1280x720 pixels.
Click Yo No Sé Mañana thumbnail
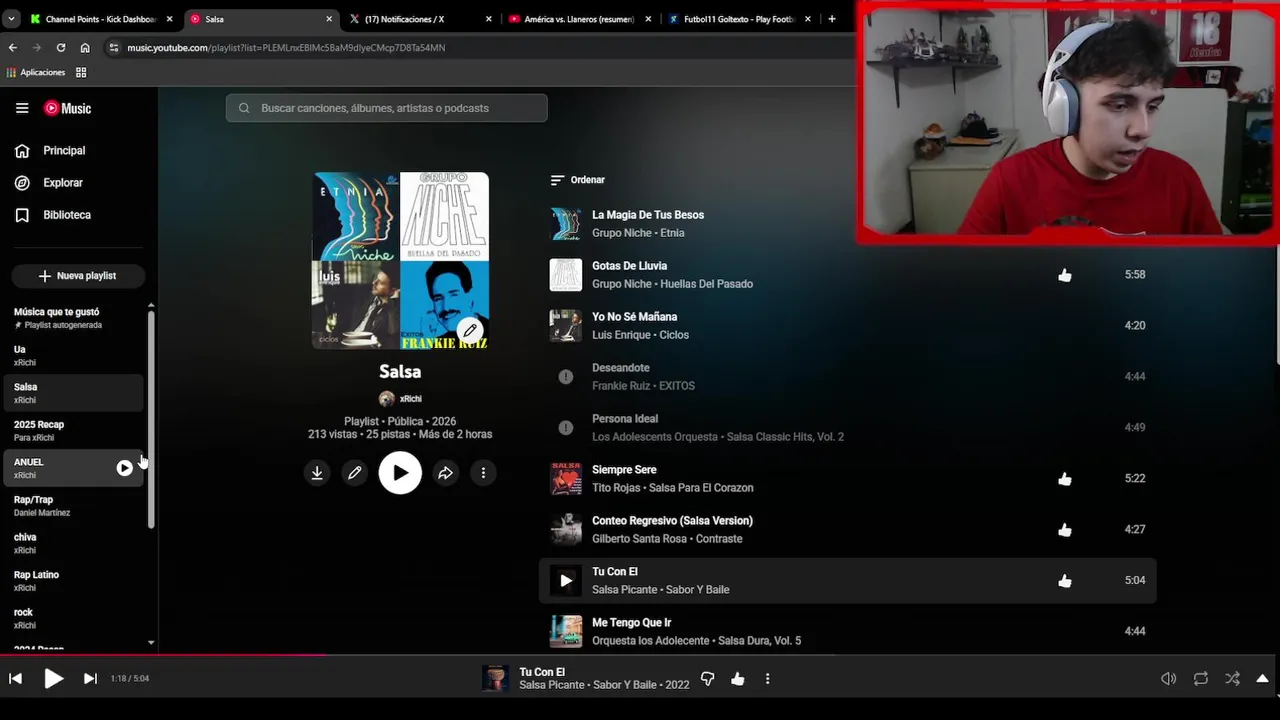pyautogui.click(x=566, y=326)
